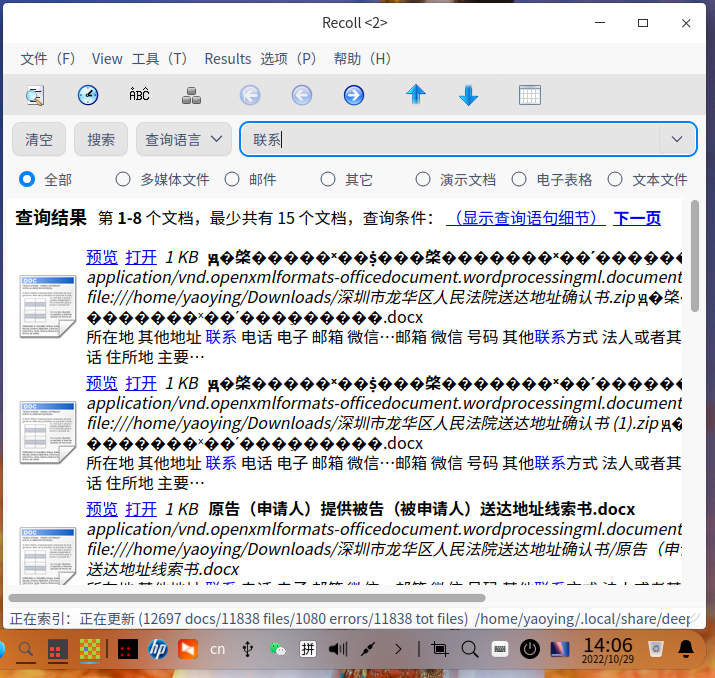Image resolution: width=715 pixels, height=678 pixels.
Task: Go to the next results page arrow
Action: 353,96
